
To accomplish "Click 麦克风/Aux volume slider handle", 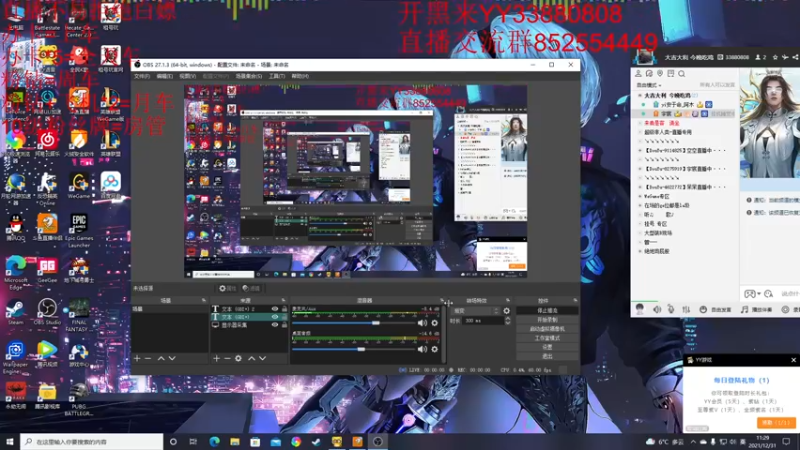I will [376, 323].
